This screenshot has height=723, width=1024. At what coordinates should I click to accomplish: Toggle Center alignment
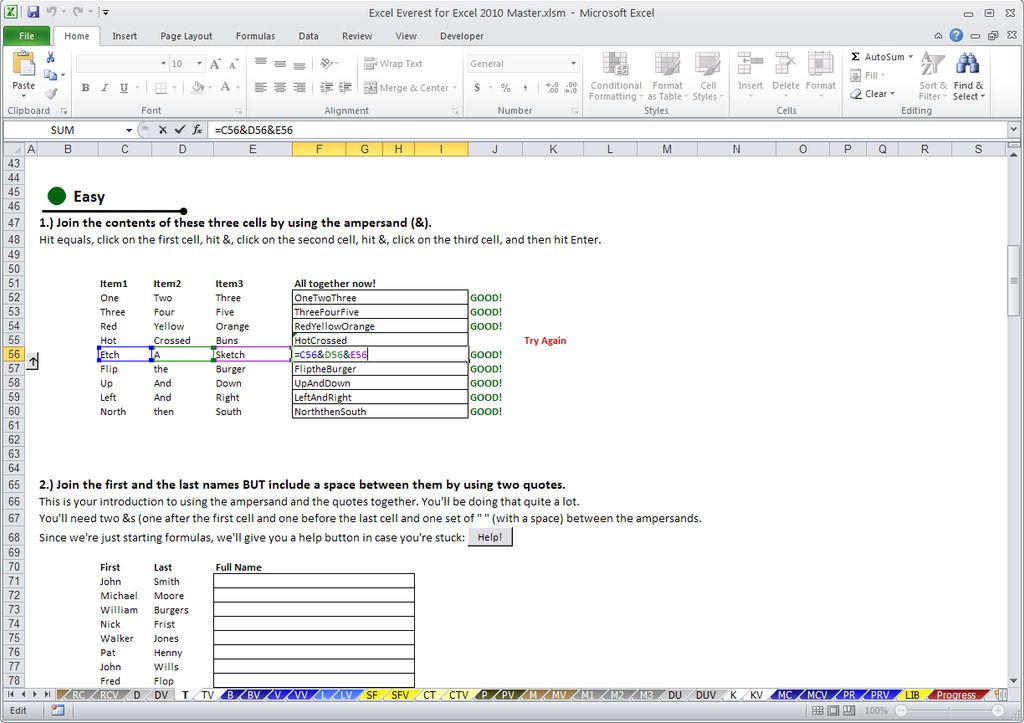click(280, 88)
